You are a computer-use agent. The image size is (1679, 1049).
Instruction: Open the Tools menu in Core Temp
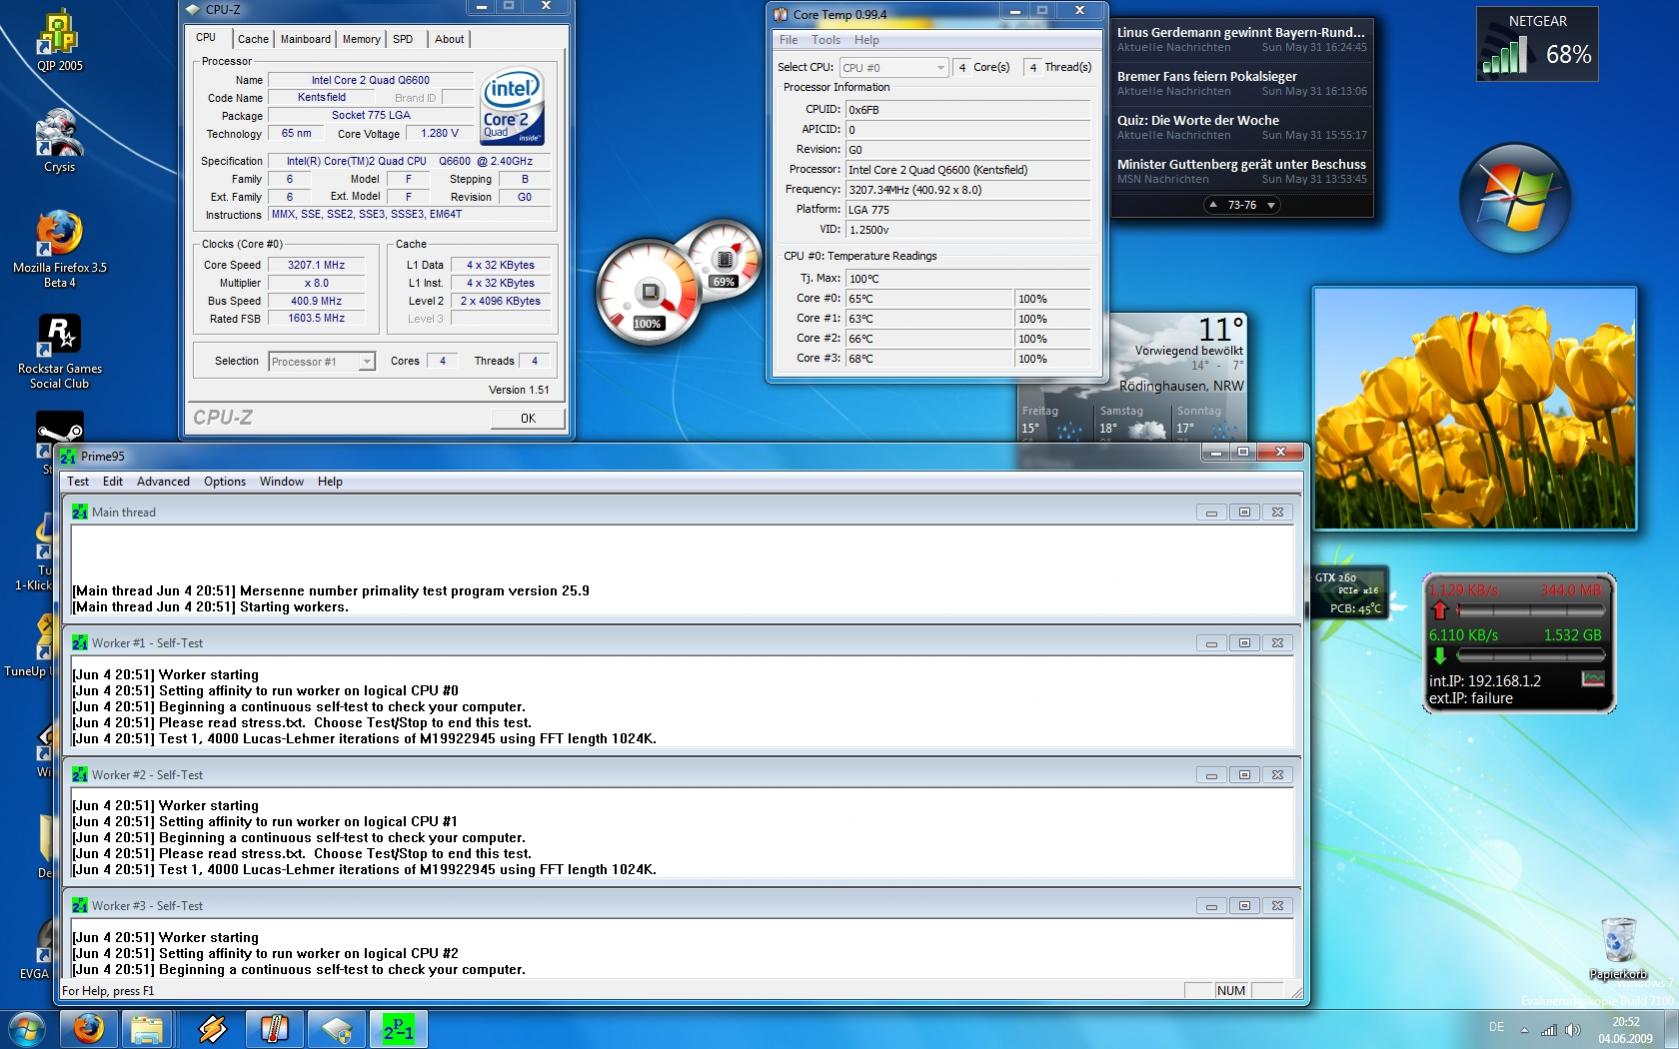826,40
